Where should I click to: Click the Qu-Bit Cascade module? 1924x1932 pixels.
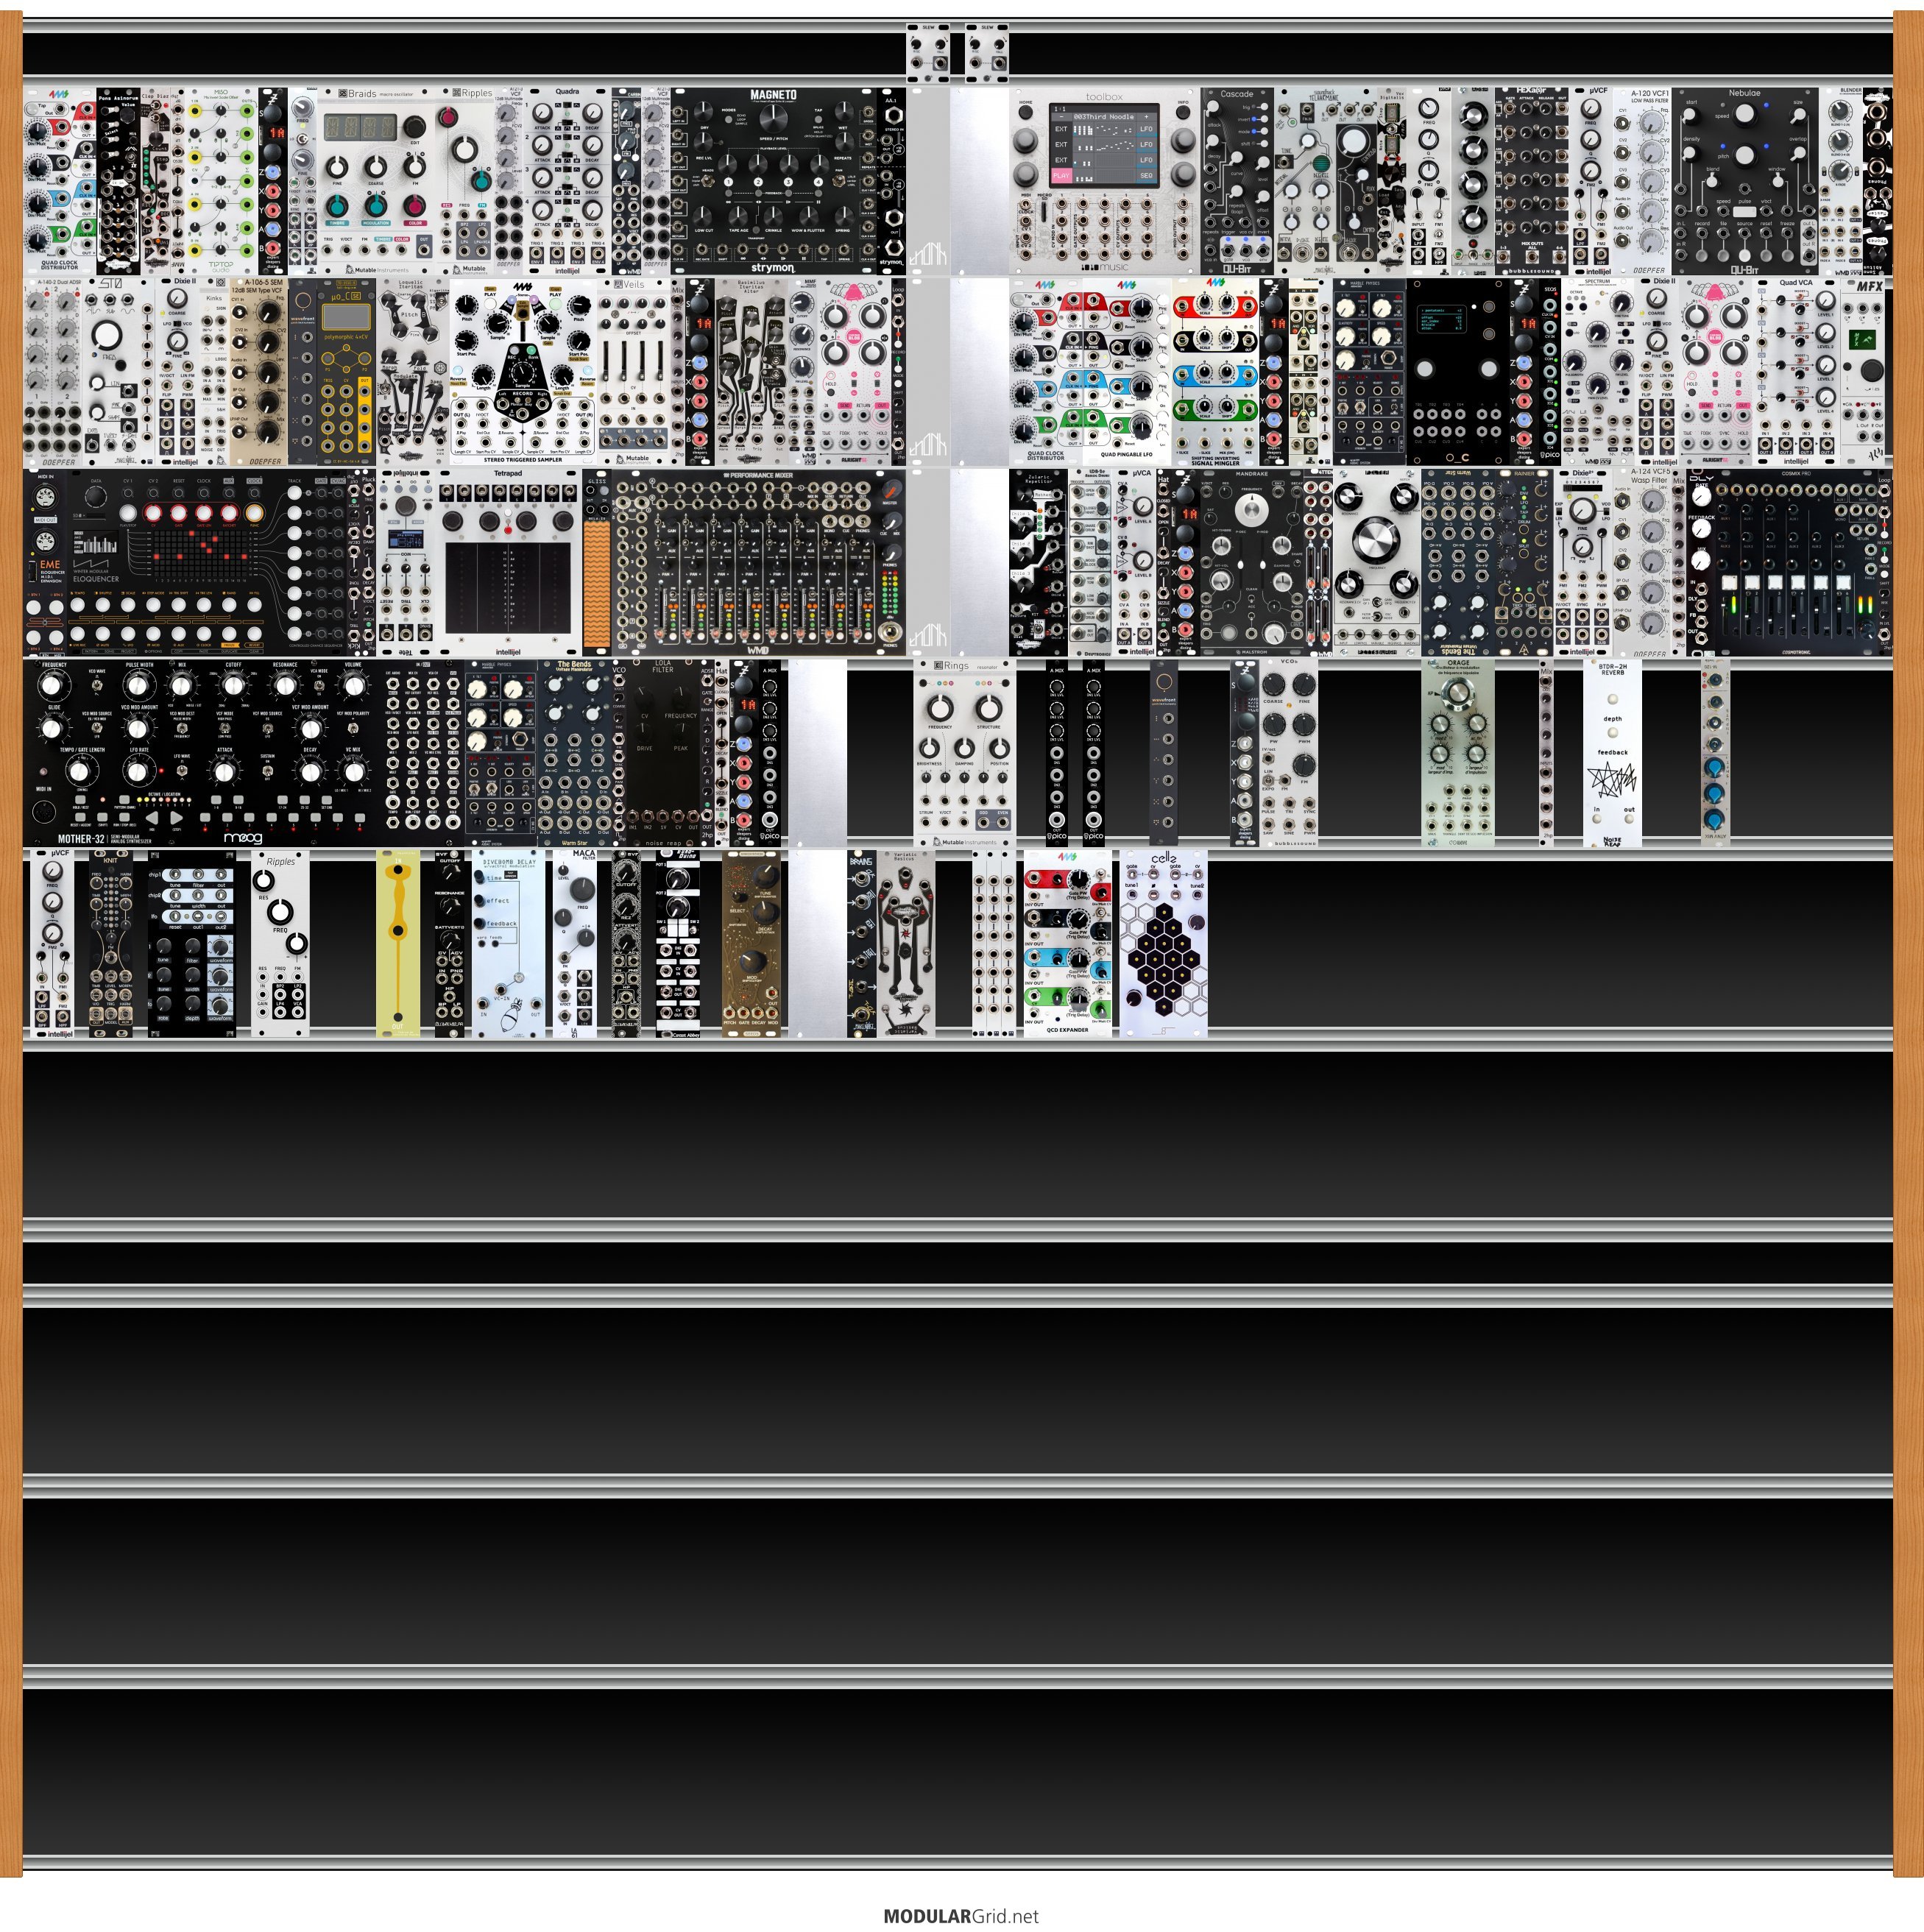point(1237,181)
